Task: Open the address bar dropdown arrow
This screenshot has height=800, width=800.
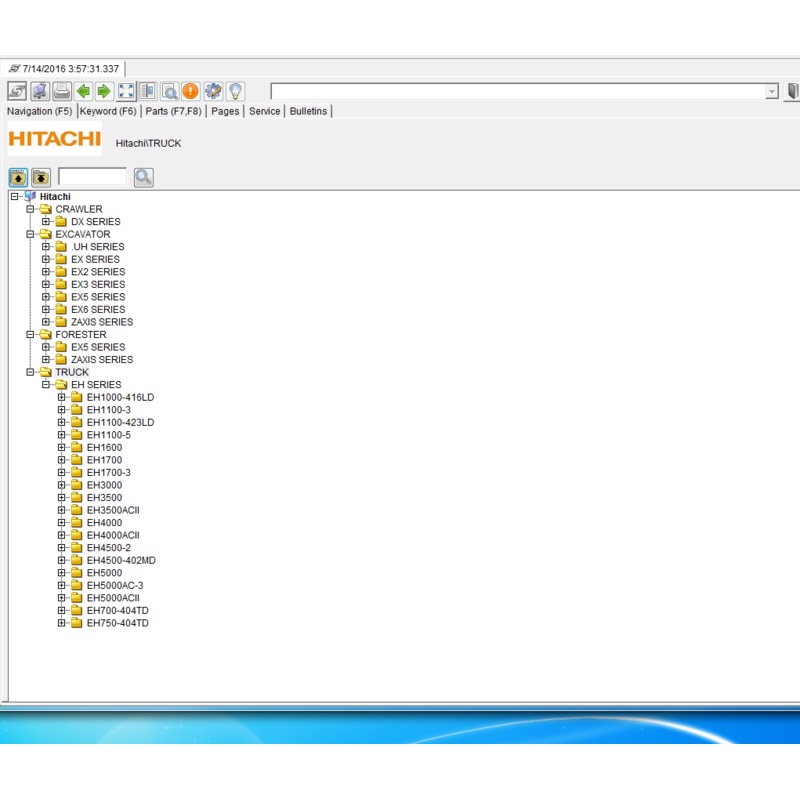Action: pyautogui.click(x=771, y=92)
